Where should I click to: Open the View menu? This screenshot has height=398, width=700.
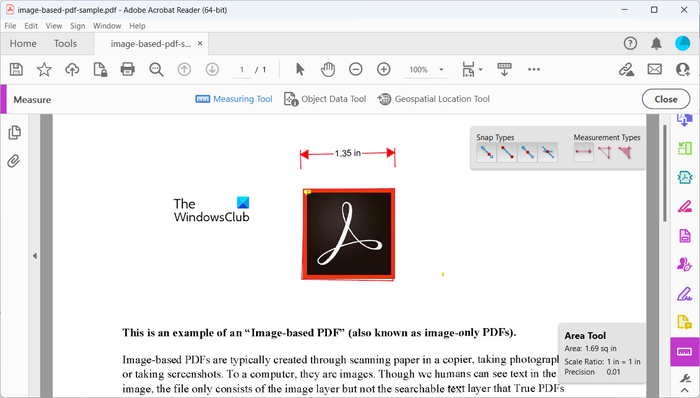coord(54,26)
